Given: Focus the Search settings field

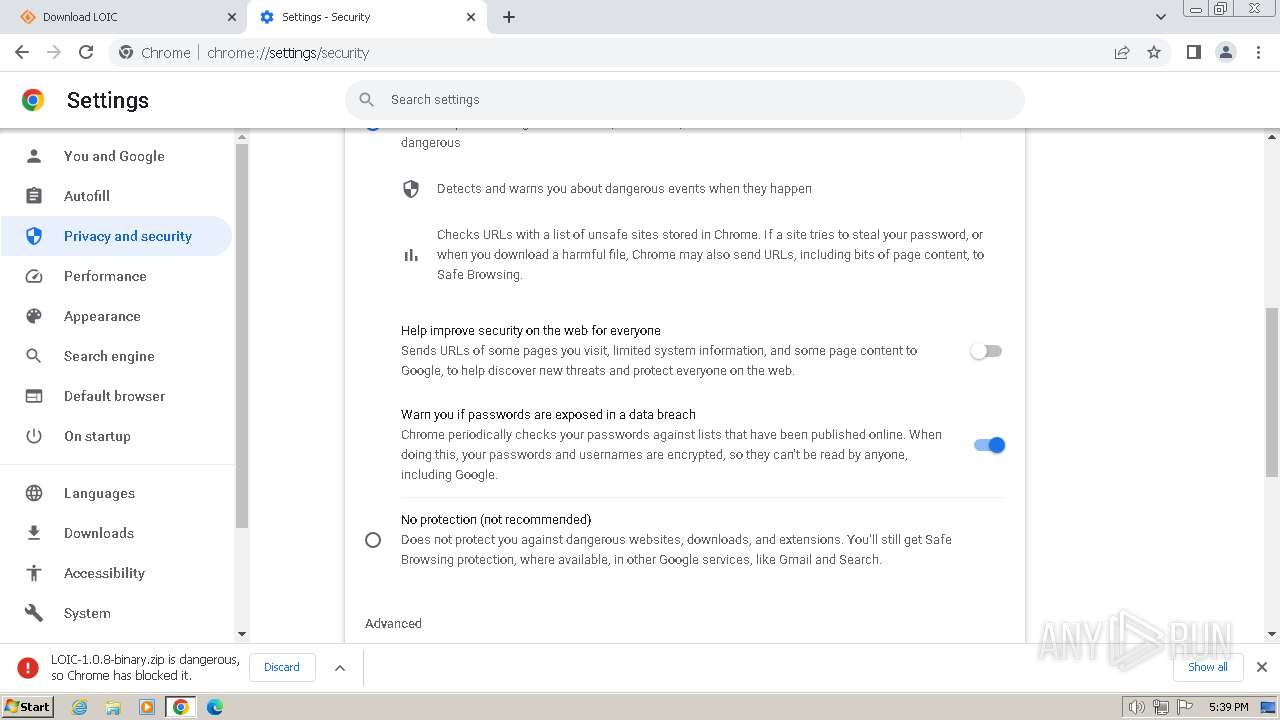Looking at the screenshot, I should 685,100.
